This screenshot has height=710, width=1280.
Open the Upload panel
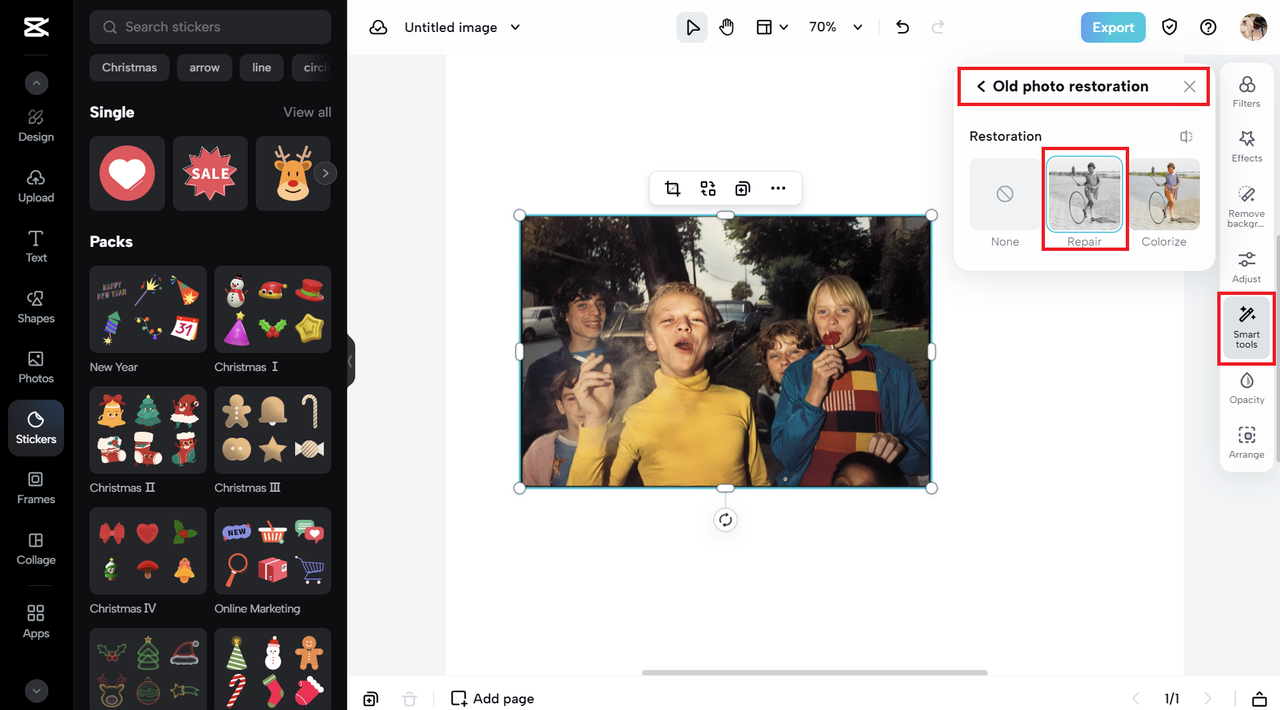point(36,186)
